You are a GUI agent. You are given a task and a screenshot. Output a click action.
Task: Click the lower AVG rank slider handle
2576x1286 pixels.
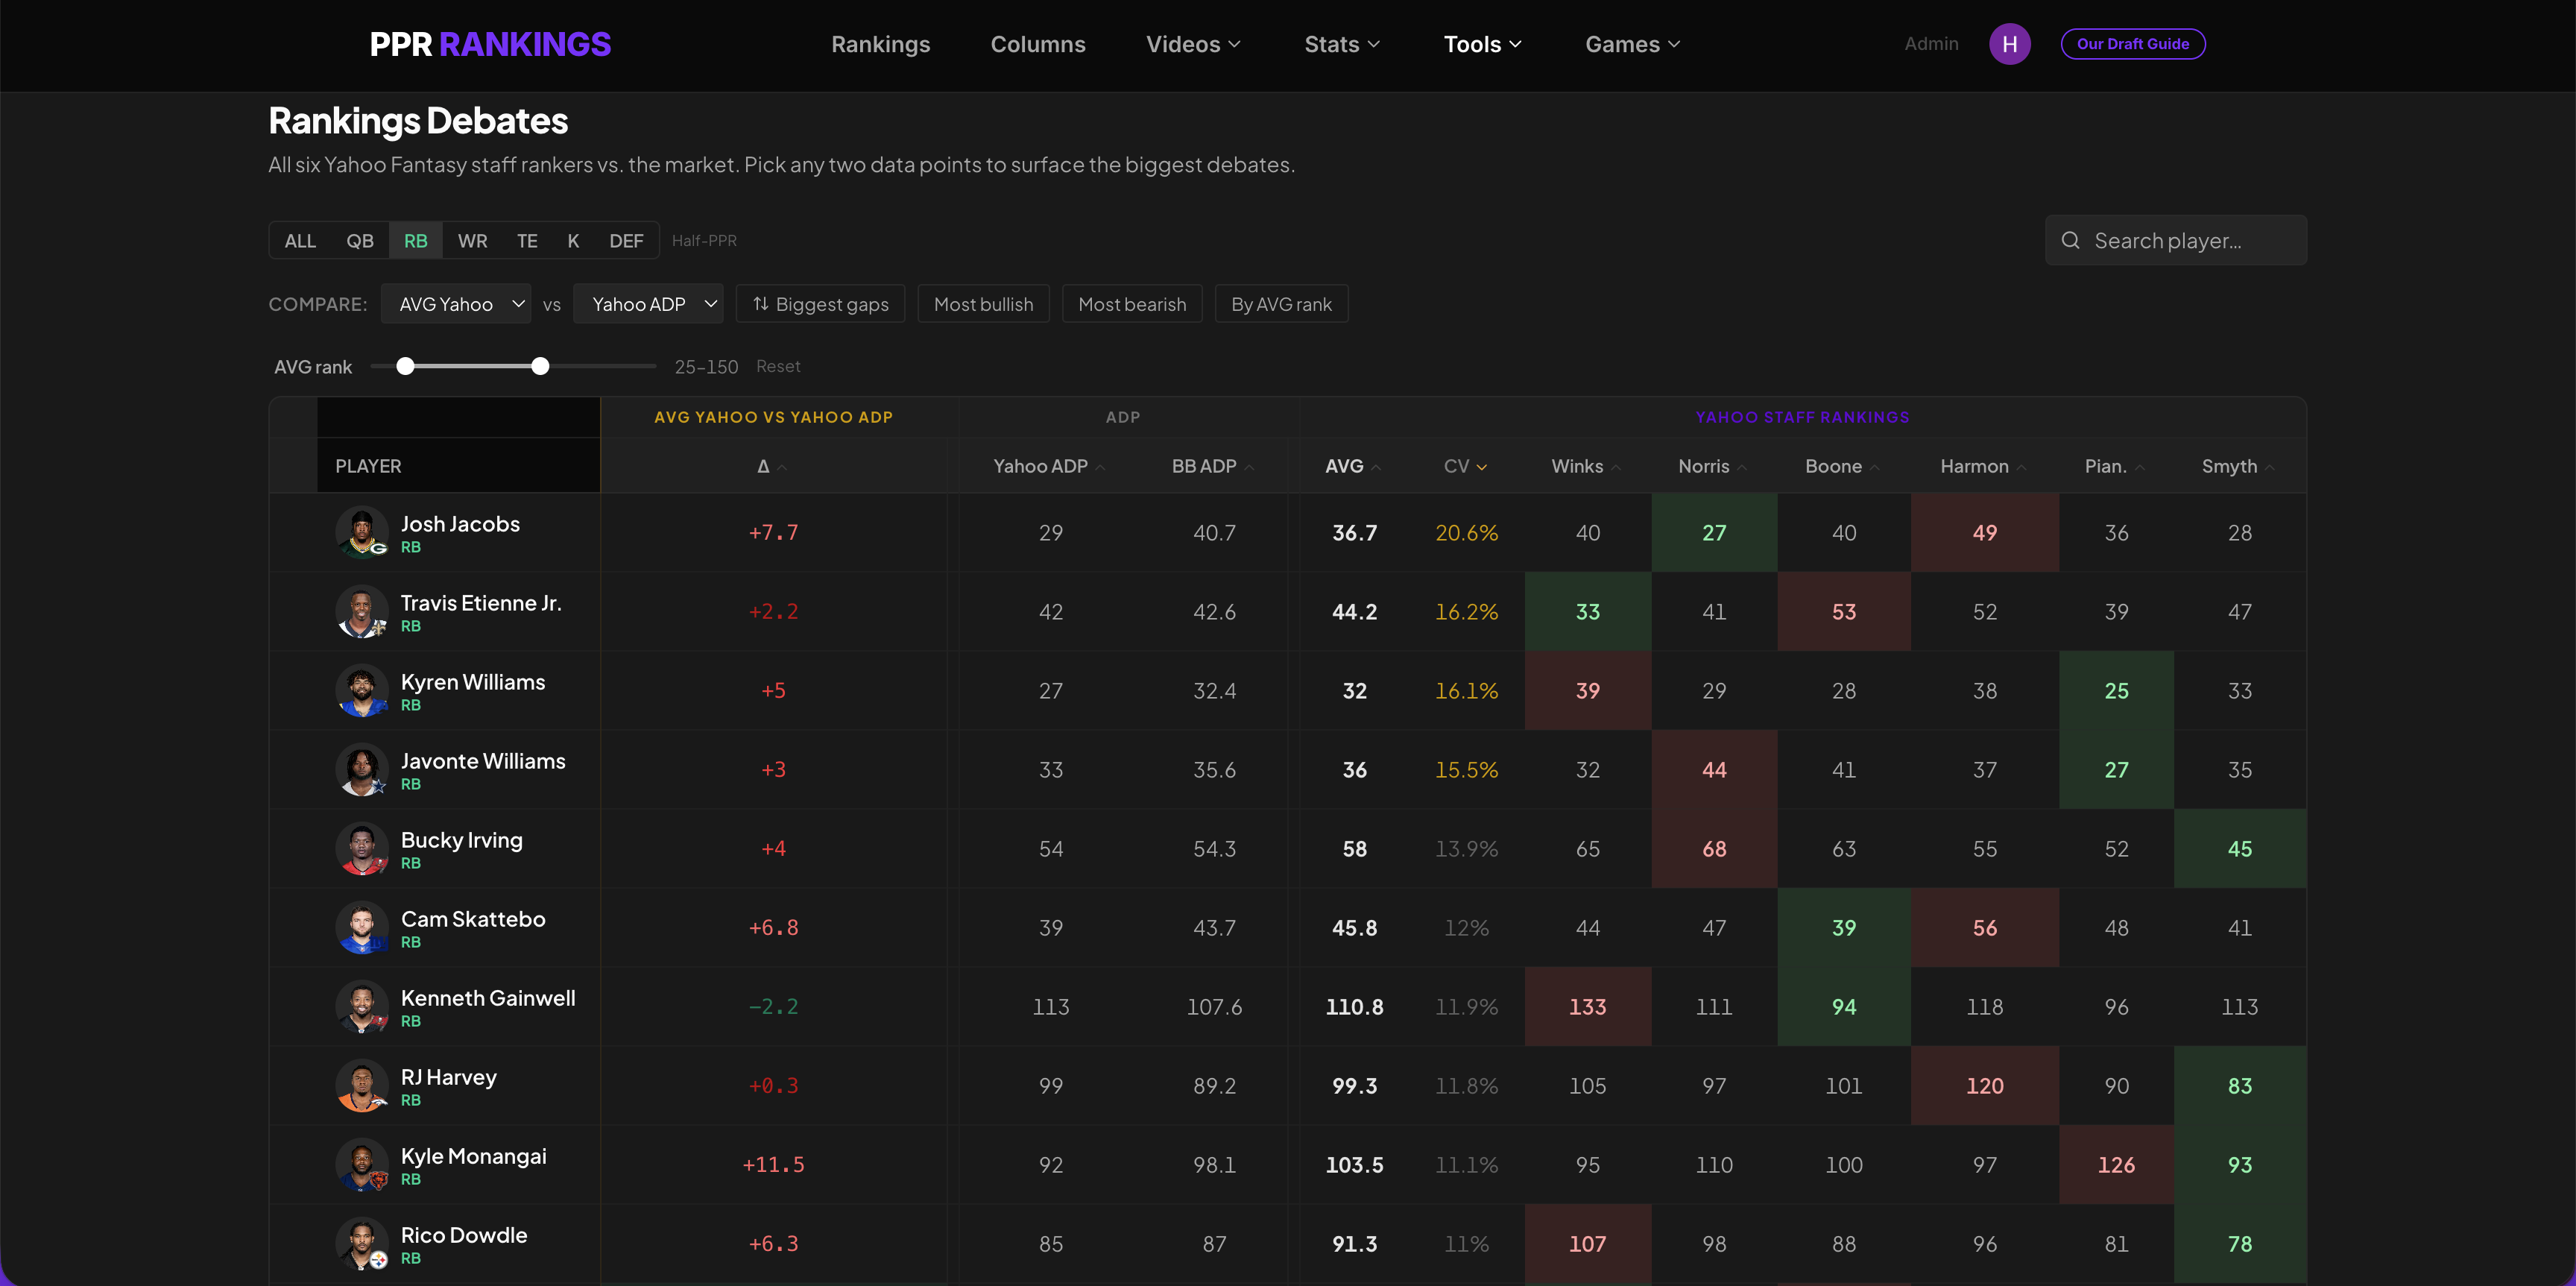[x=405, y=366]
